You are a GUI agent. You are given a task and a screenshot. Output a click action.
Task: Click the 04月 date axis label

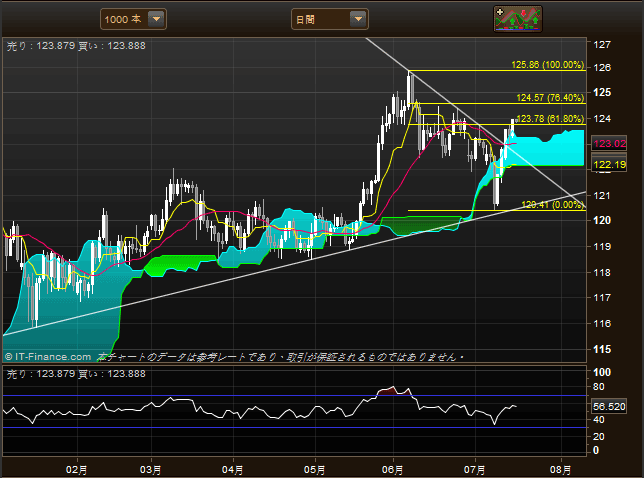tap(232, 469)
